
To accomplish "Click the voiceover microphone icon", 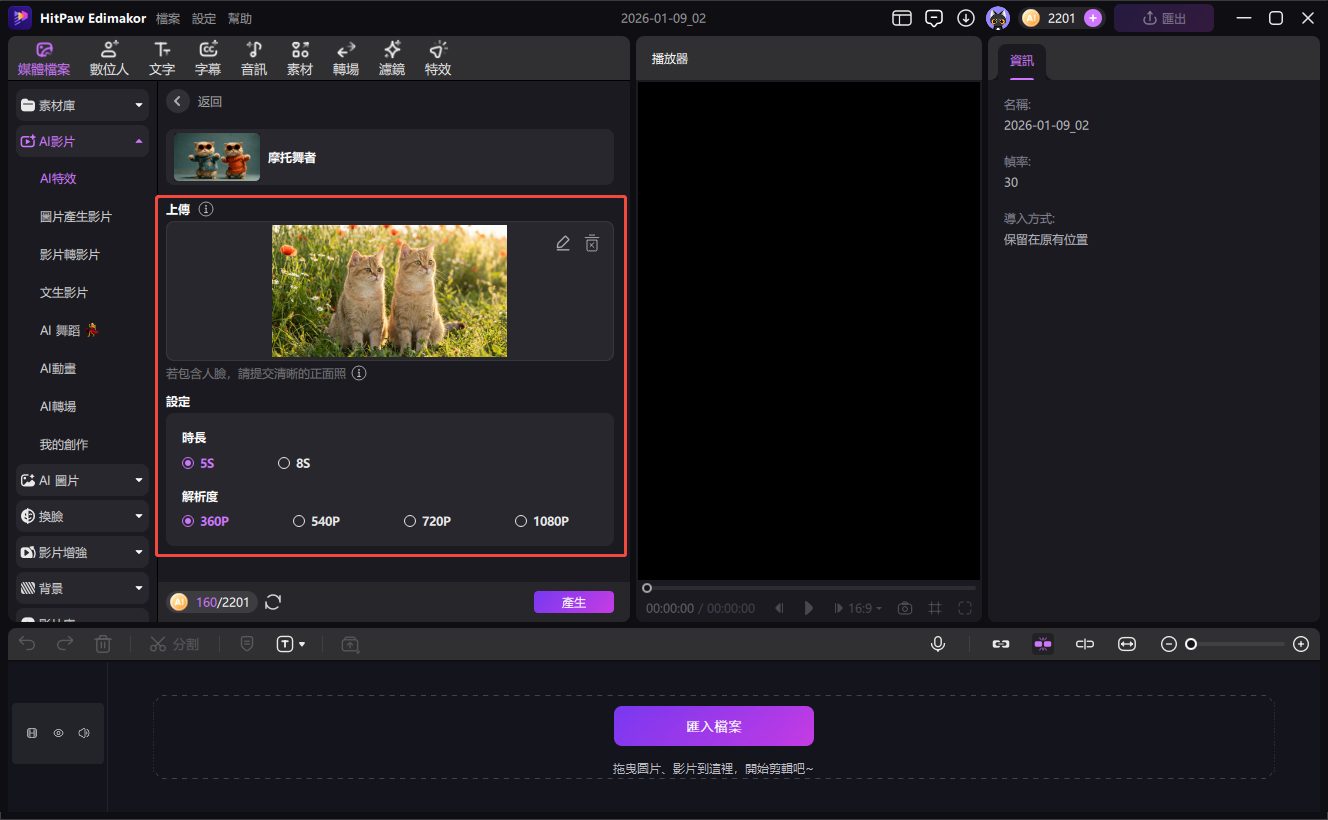I will coord(938,643).
